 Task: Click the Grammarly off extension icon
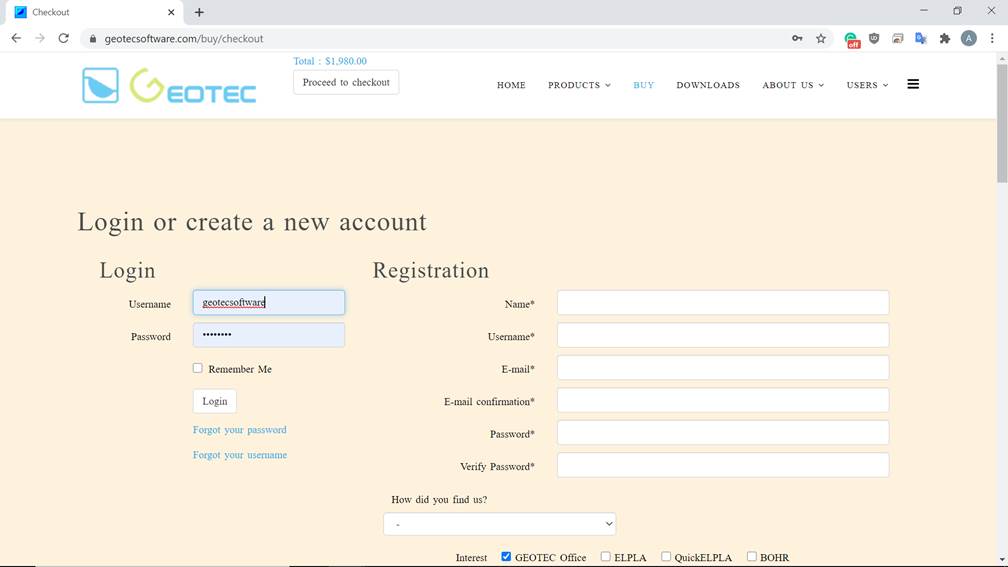click(852, 40)
